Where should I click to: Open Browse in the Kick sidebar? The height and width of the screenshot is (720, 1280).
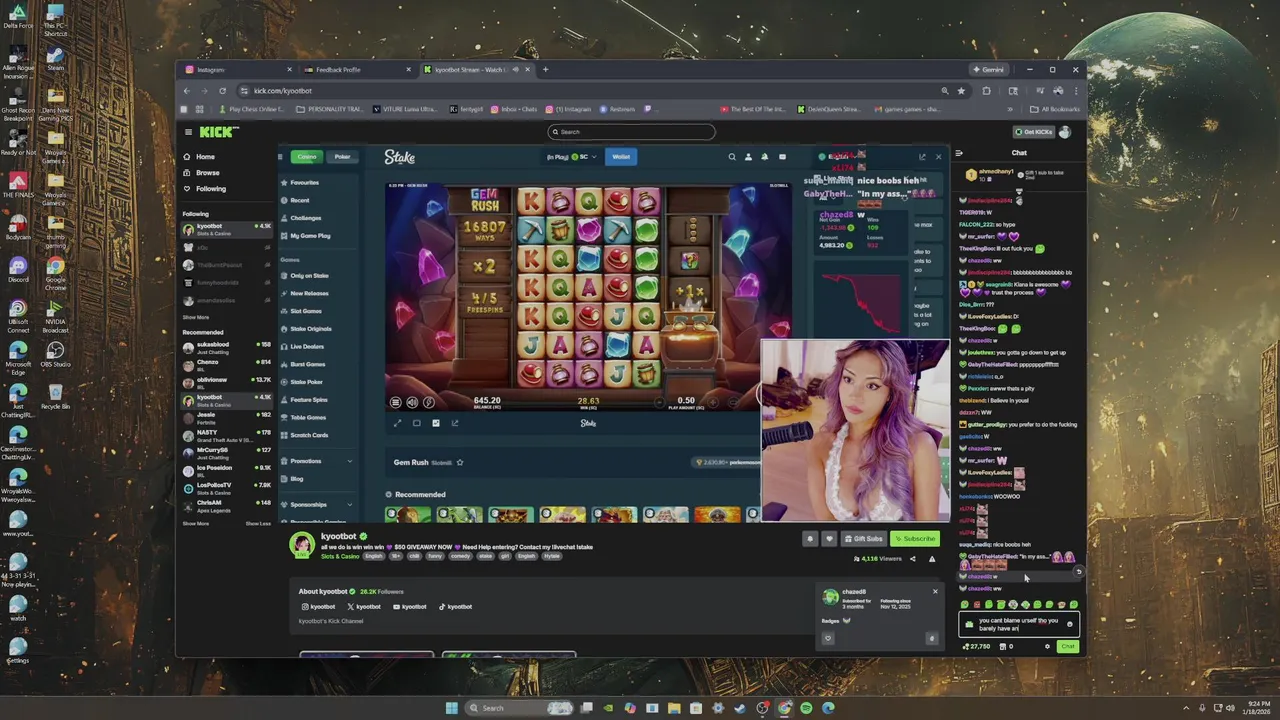point(208,173)
